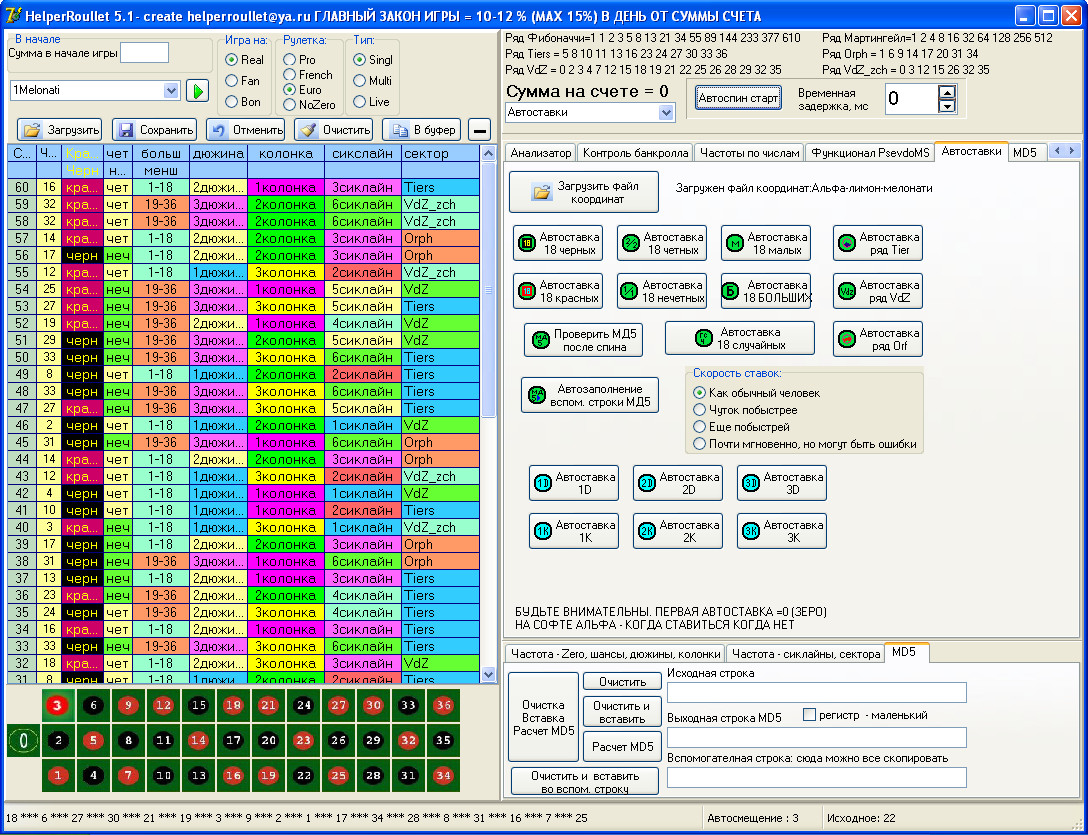The height and width of the screenshot is (835, 1088).
Task: Select the French roulette radio button
Action: [x=290, y=75]
